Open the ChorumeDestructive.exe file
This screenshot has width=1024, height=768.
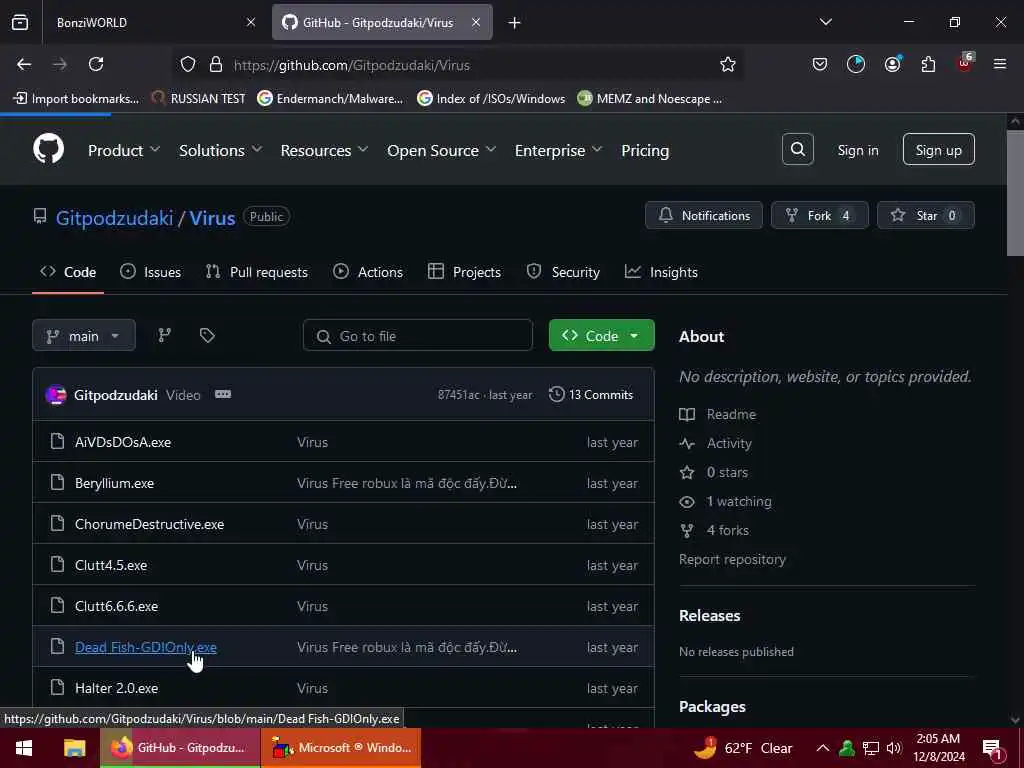tap(149, 524)
